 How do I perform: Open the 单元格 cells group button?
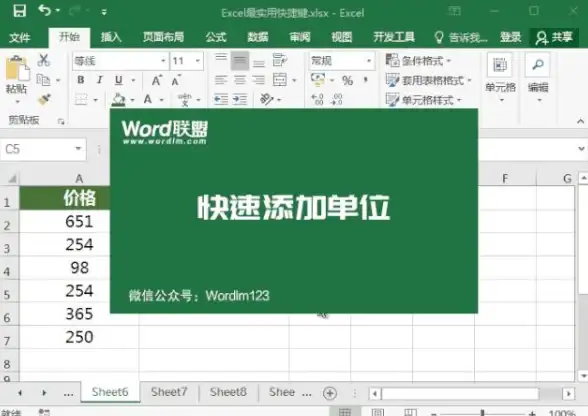pos(501,78)
